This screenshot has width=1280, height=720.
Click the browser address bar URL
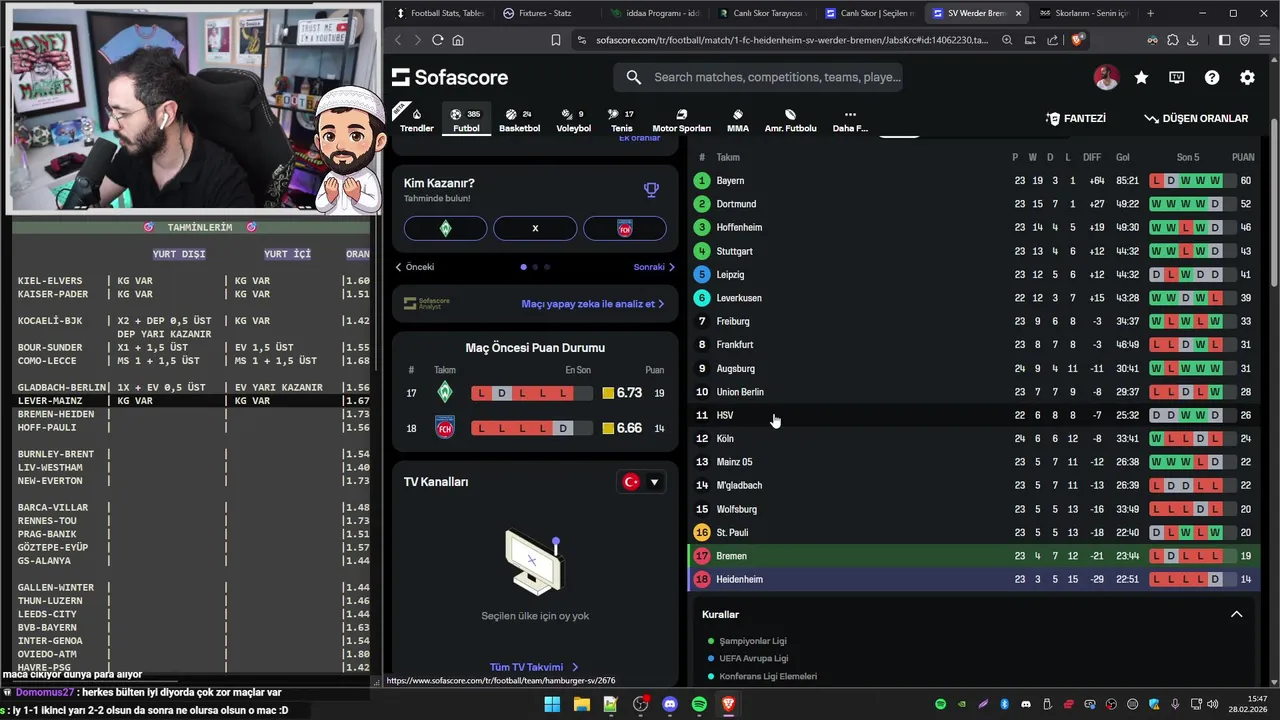coord(791,40)
